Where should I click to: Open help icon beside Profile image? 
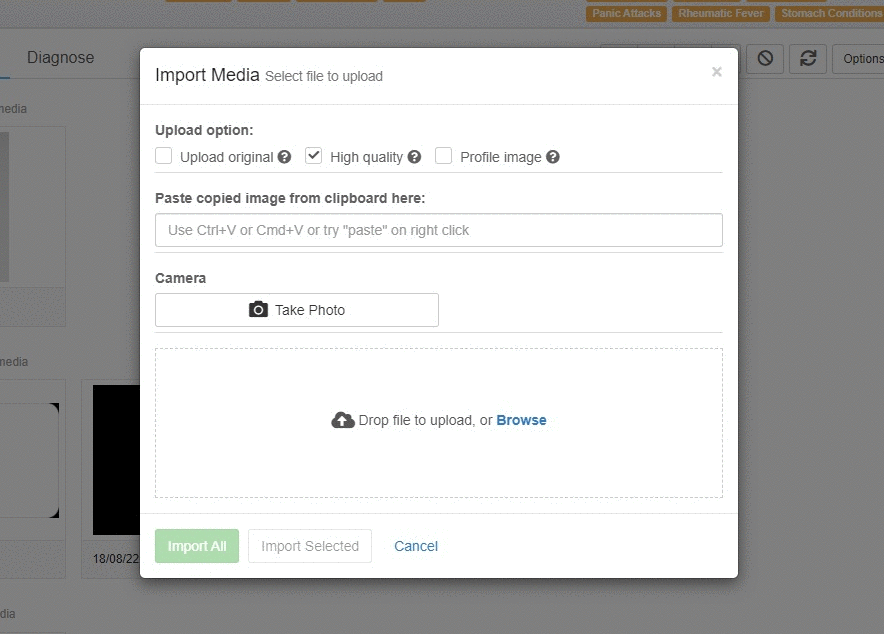[553, 157]
